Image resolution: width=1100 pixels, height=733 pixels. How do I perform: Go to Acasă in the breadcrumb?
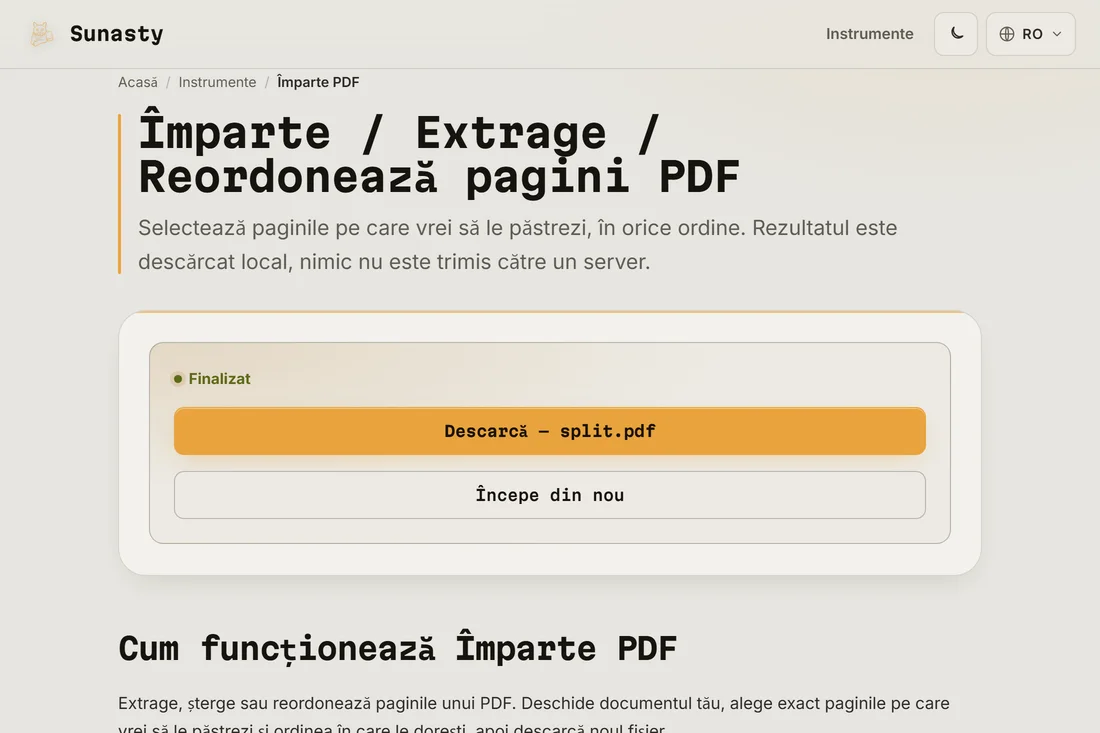coord(138,82)
